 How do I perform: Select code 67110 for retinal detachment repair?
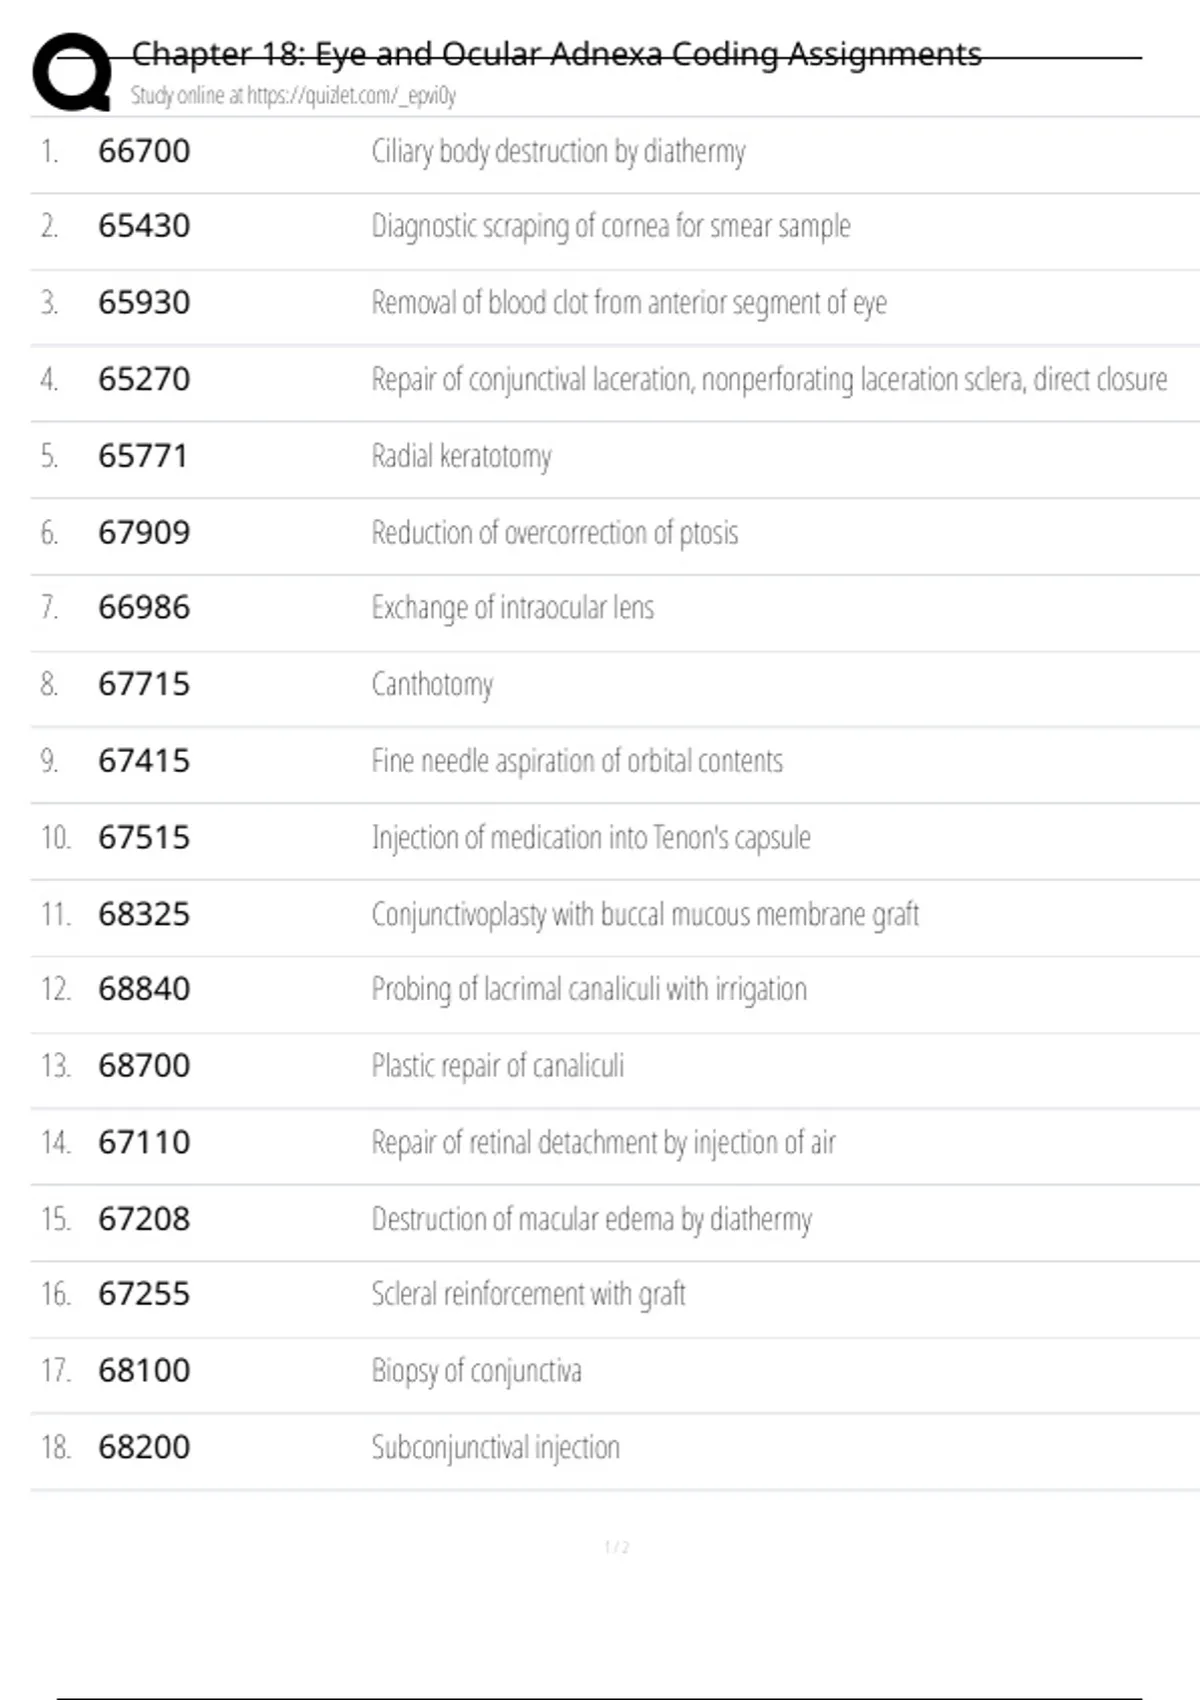click(x=144, y=1142)
